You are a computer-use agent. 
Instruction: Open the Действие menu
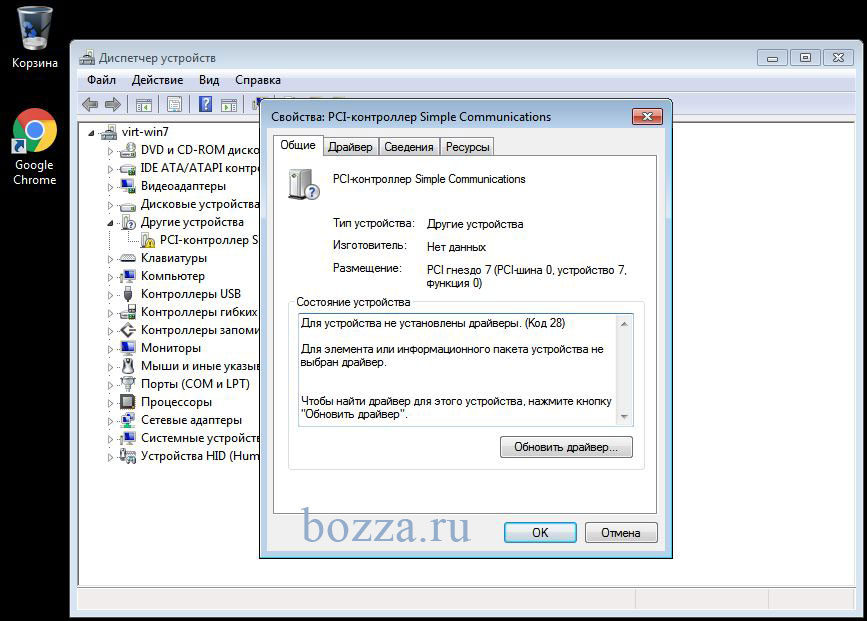(157, 80)
